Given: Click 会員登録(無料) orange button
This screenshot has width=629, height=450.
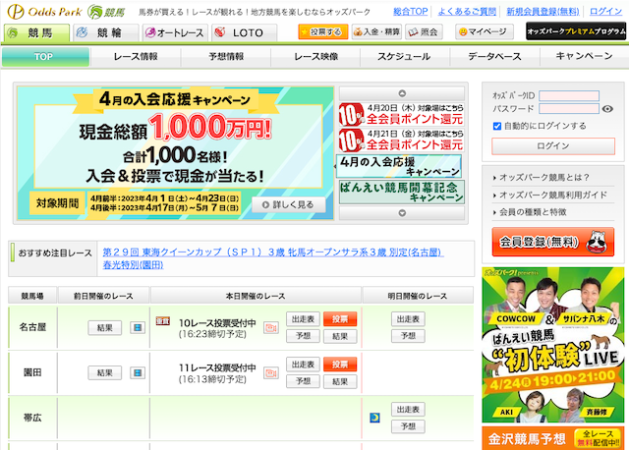Looking at the screenshot, I should click(x=553, y=242).
